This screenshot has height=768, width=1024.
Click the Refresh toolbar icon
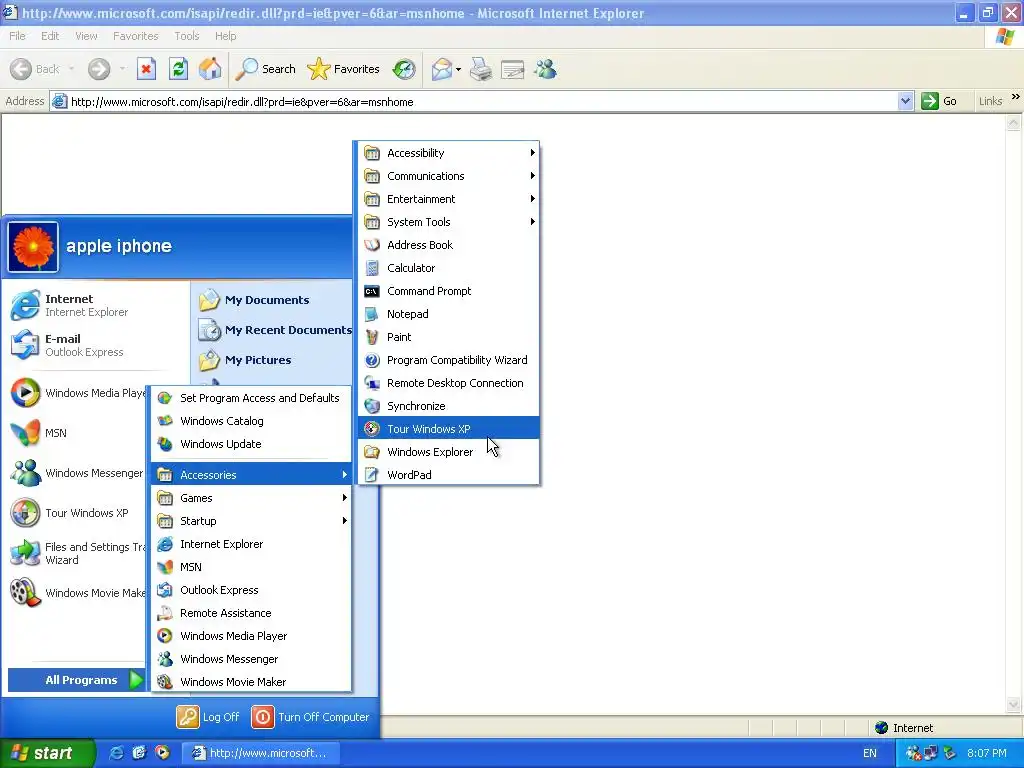click(x=178, y=69)
